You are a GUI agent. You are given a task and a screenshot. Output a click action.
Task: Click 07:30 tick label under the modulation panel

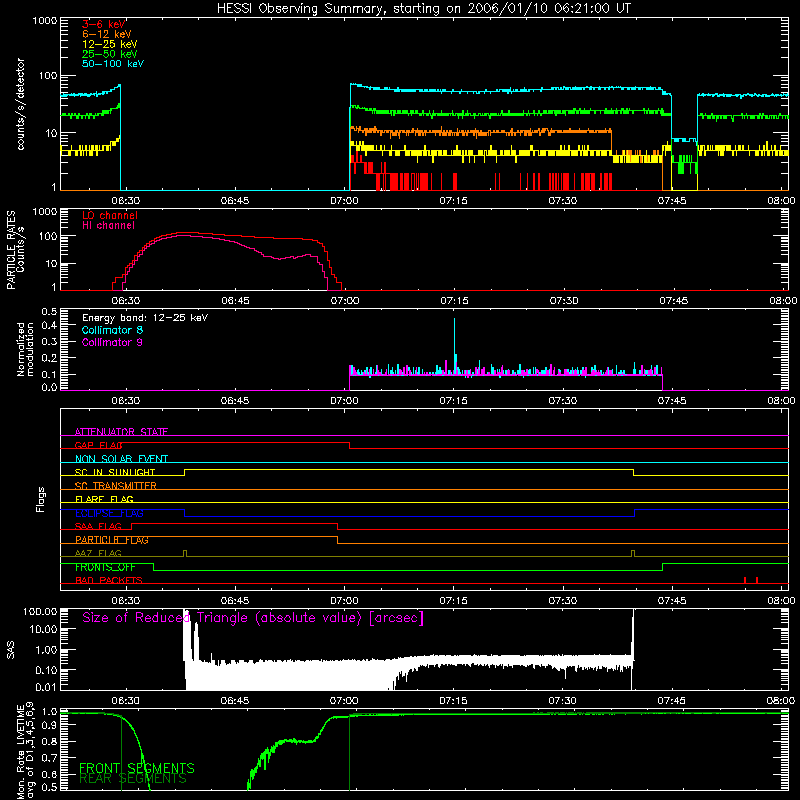563,401
